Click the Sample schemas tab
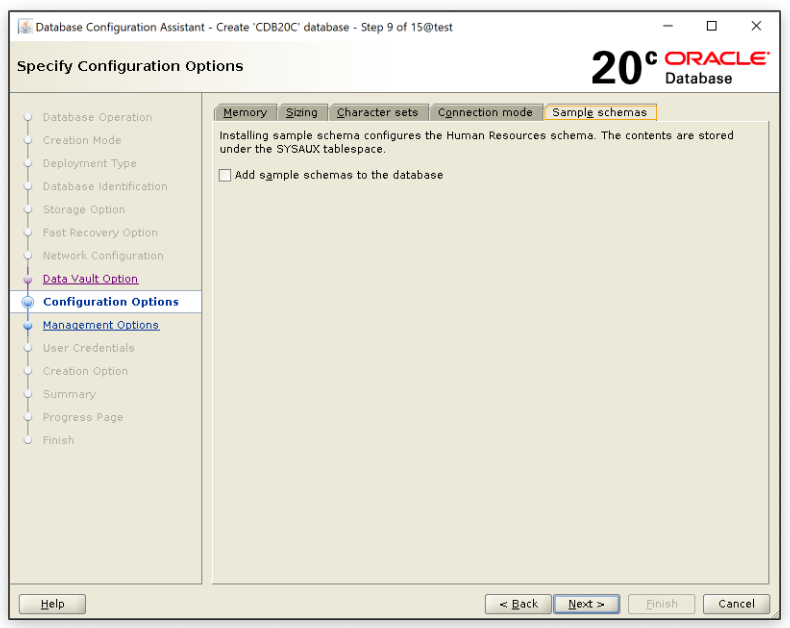 [x=600, y=112]
